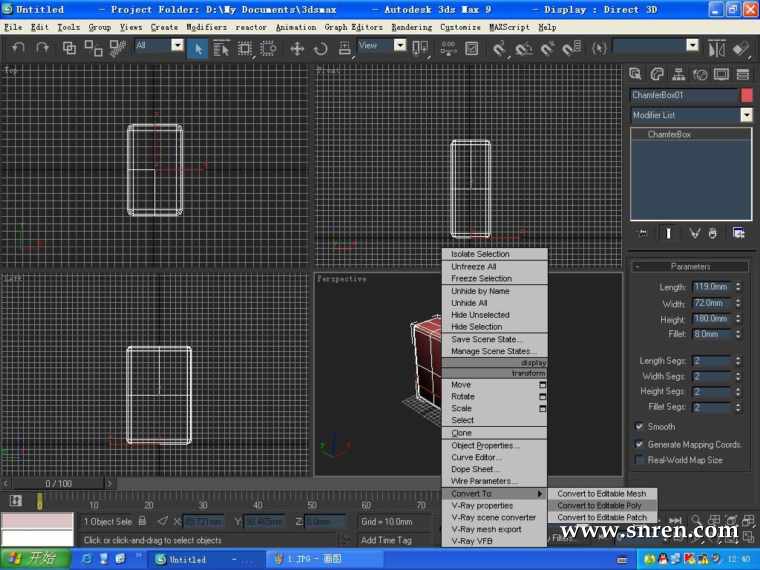Click Remove Modifier trash icon

(x=712, y=234)
